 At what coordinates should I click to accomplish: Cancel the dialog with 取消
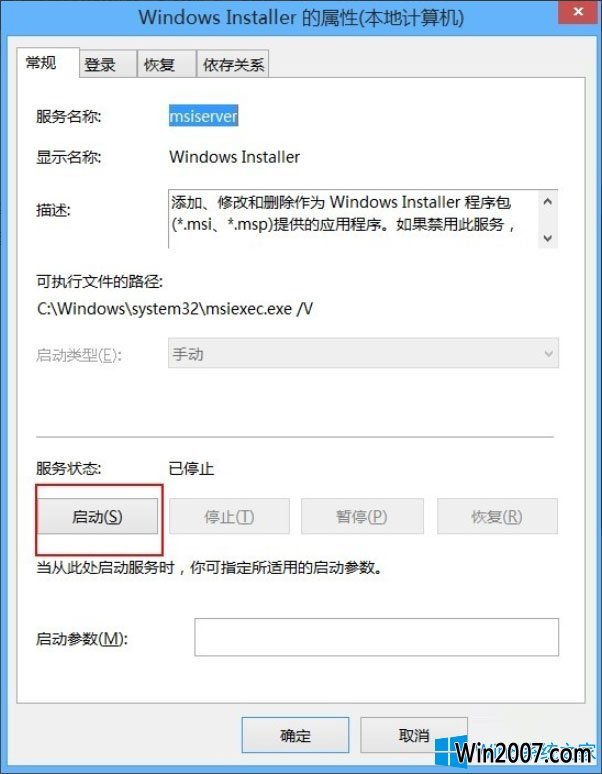(x=414, y=735)
